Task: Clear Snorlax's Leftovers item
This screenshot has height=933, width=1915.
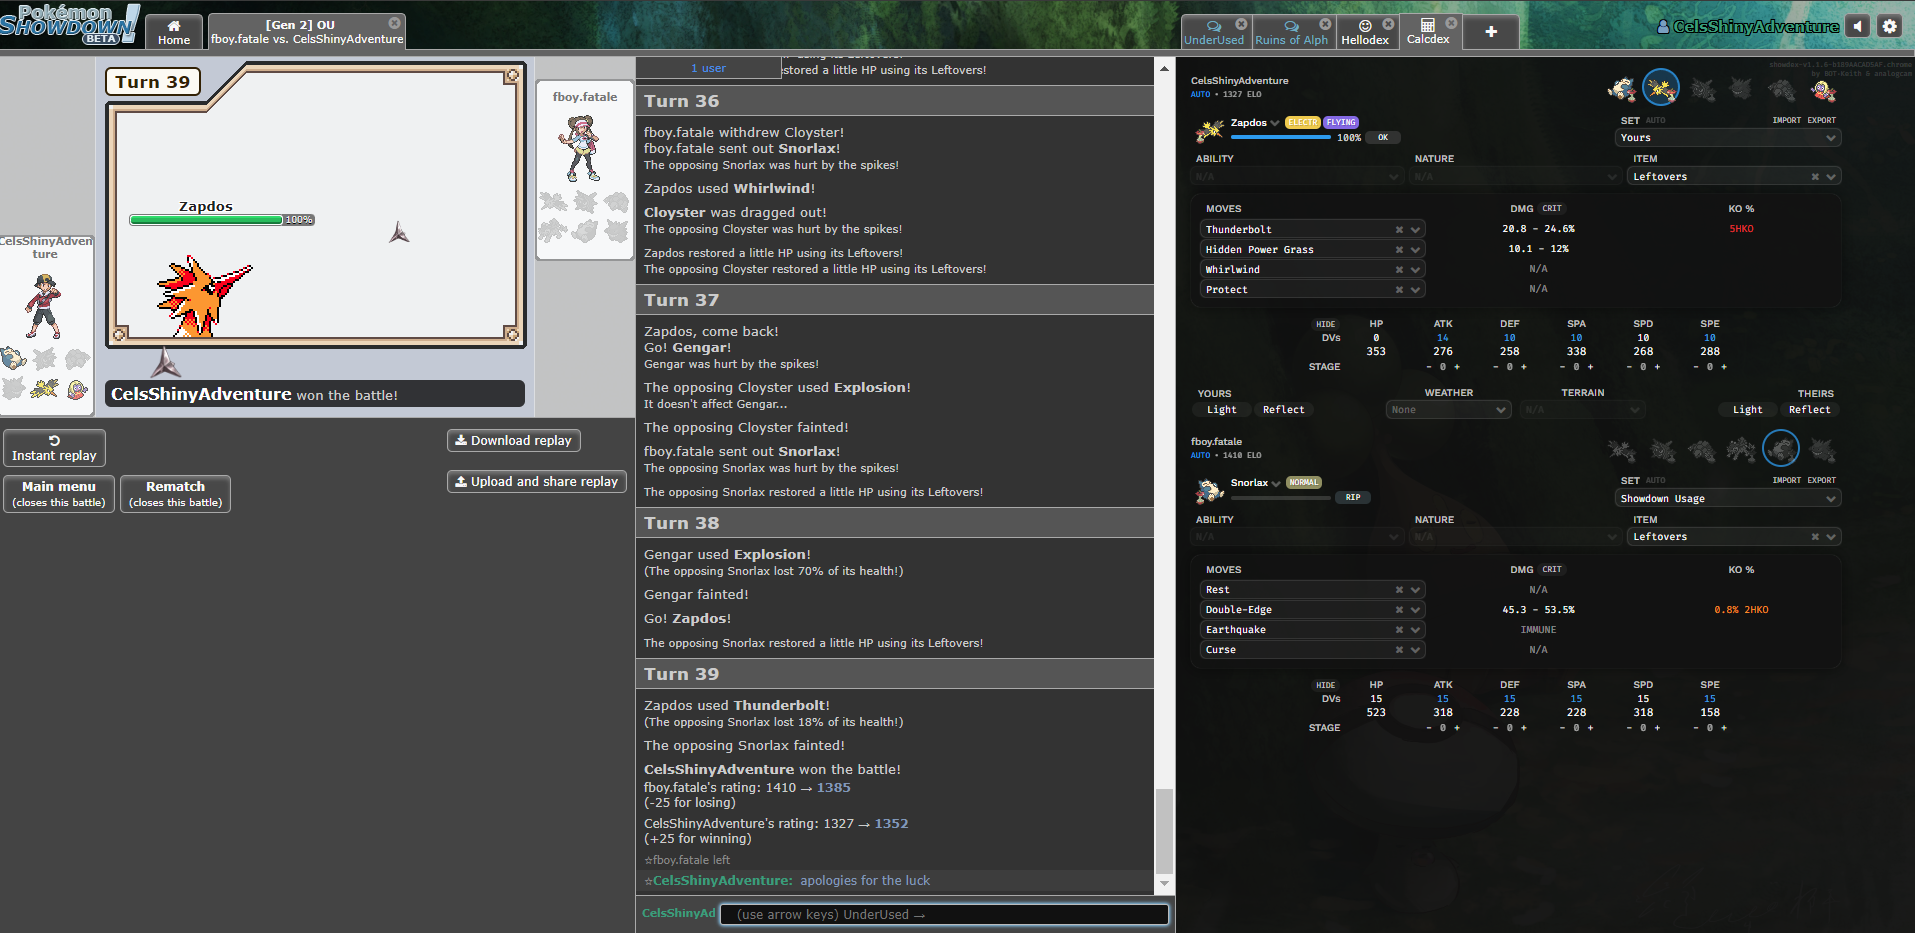Action: point(1815,537)
